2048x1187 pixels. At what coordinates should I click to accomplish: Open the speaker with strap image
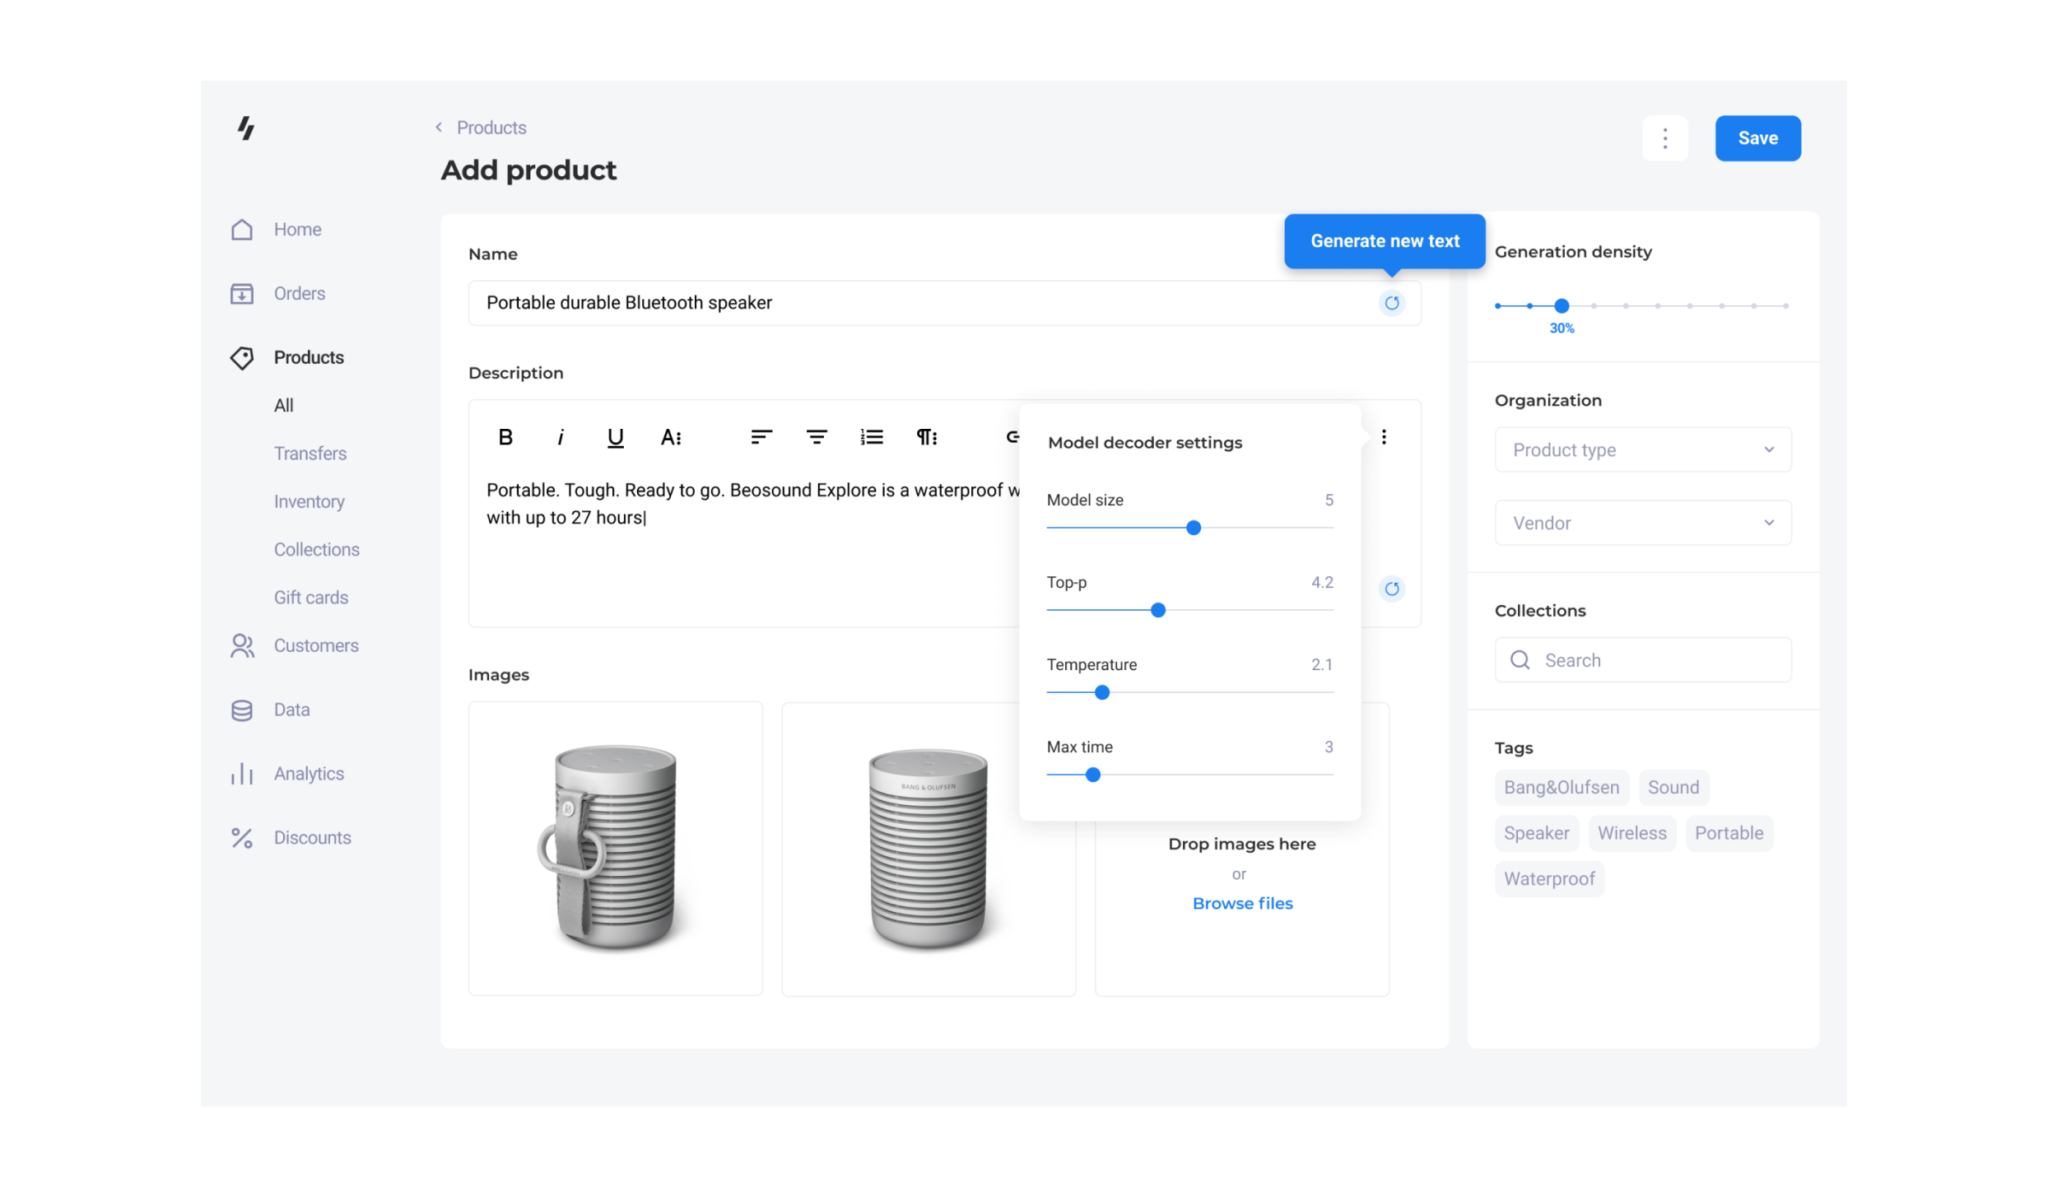(615, 848)
